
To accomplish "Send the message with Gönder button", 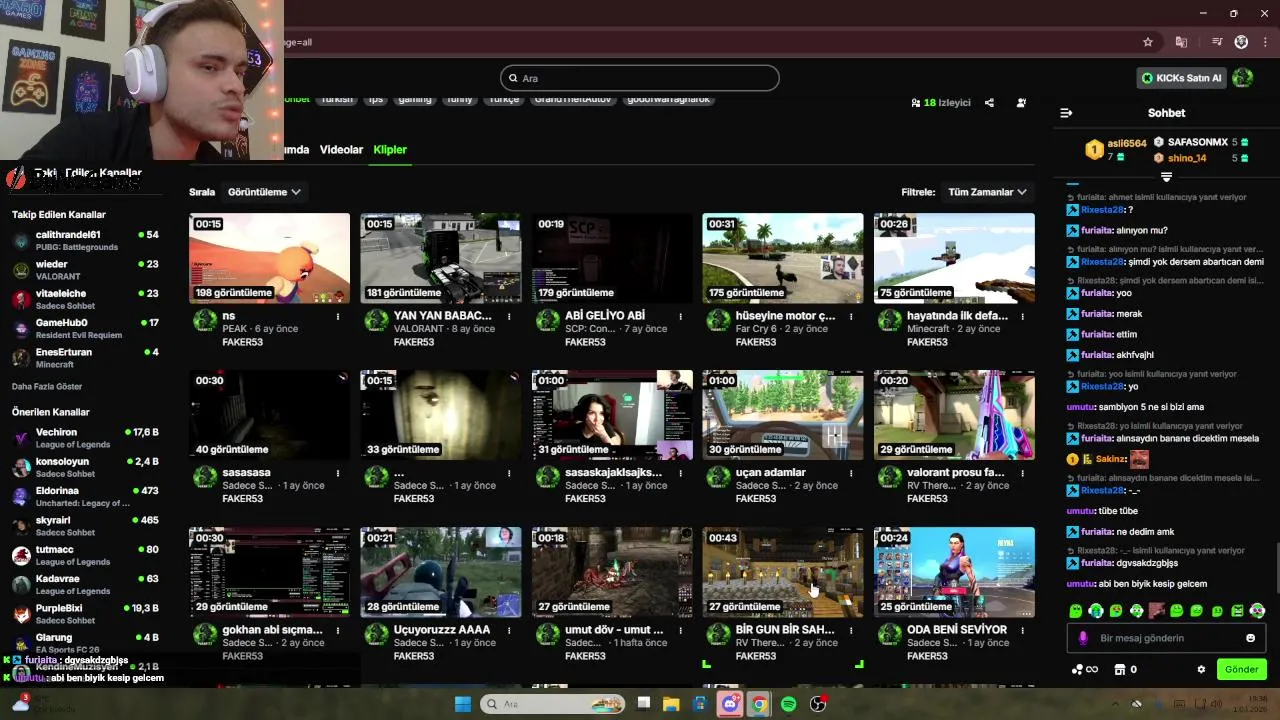I will [x=1241, y=669].
